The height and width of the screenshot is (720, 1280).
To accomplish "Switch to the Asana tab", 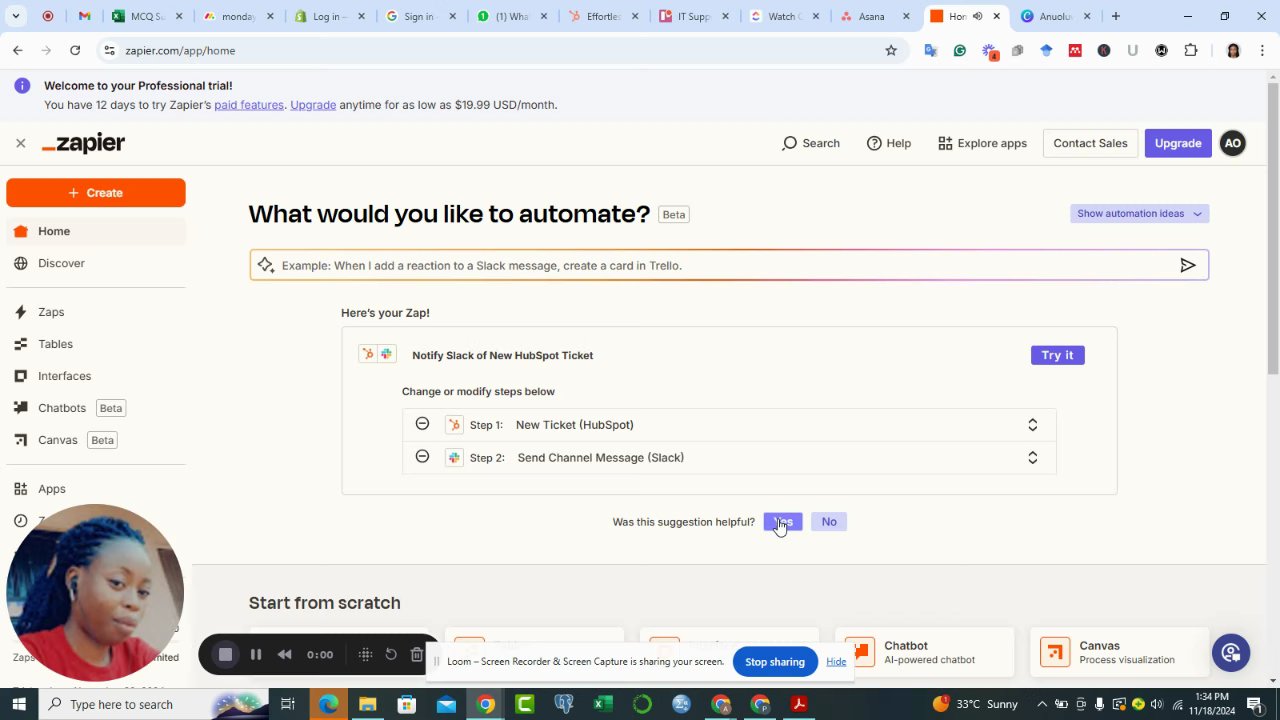I will 873,16.
